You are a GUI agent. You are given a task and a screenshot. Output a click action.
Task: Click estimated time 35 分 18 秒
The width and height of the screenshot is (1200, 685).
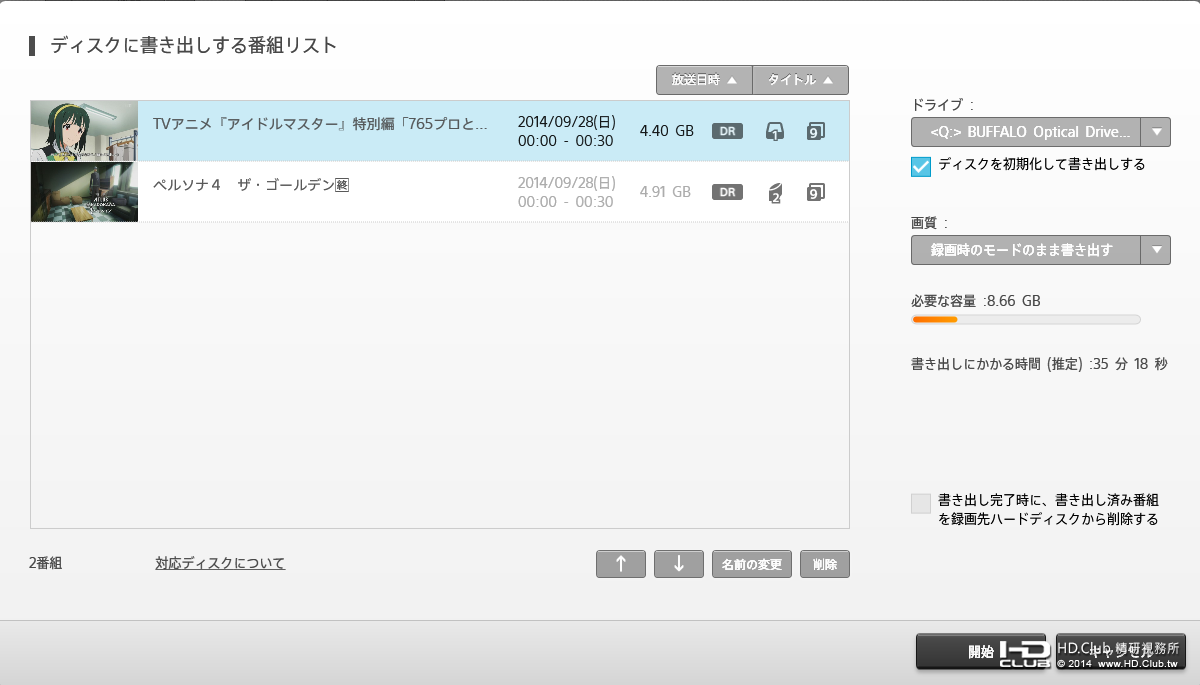click(x=1130, y=364)
